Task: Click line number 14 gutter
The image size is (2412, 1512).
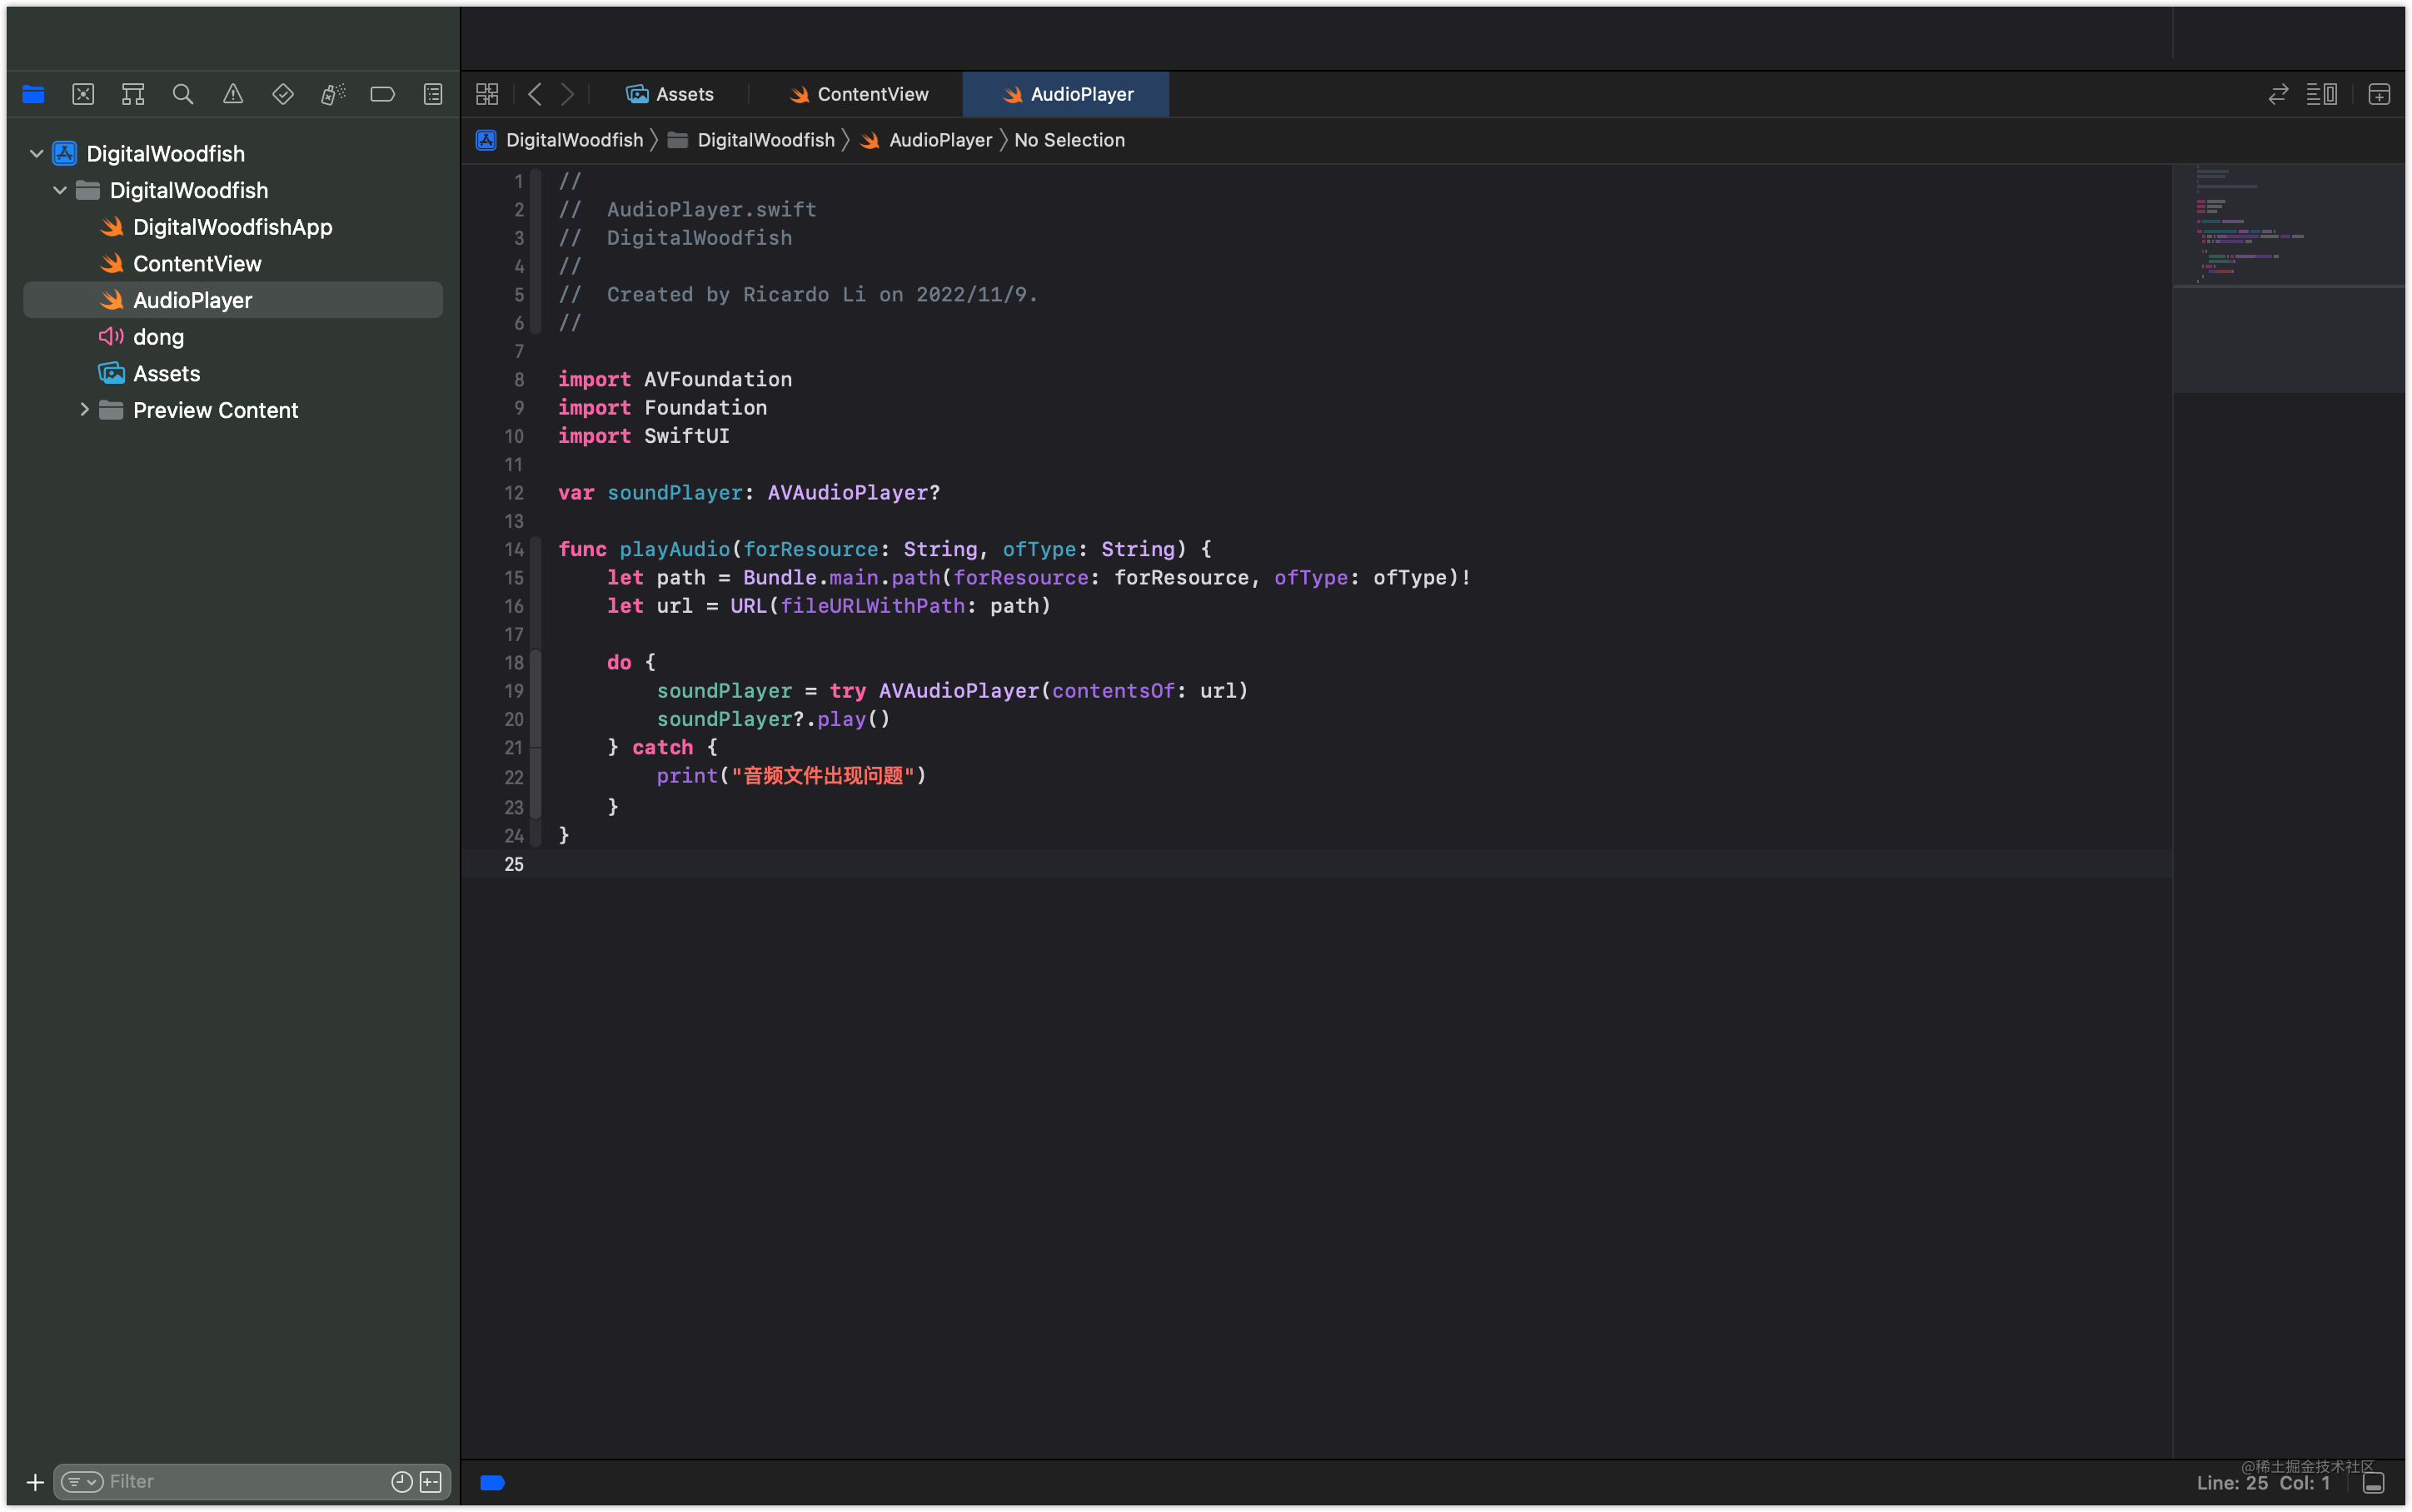Action: coord(514,549)
